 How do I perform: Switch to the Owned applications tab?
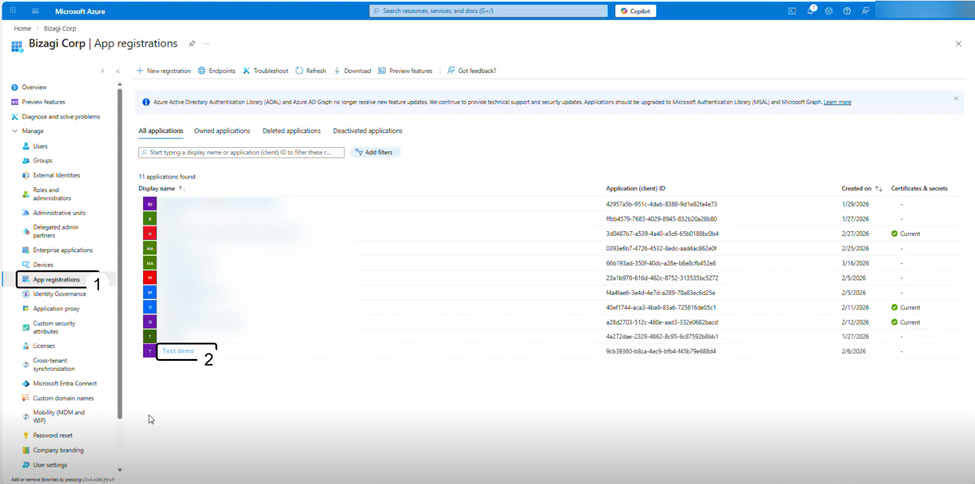coord(222,131)
